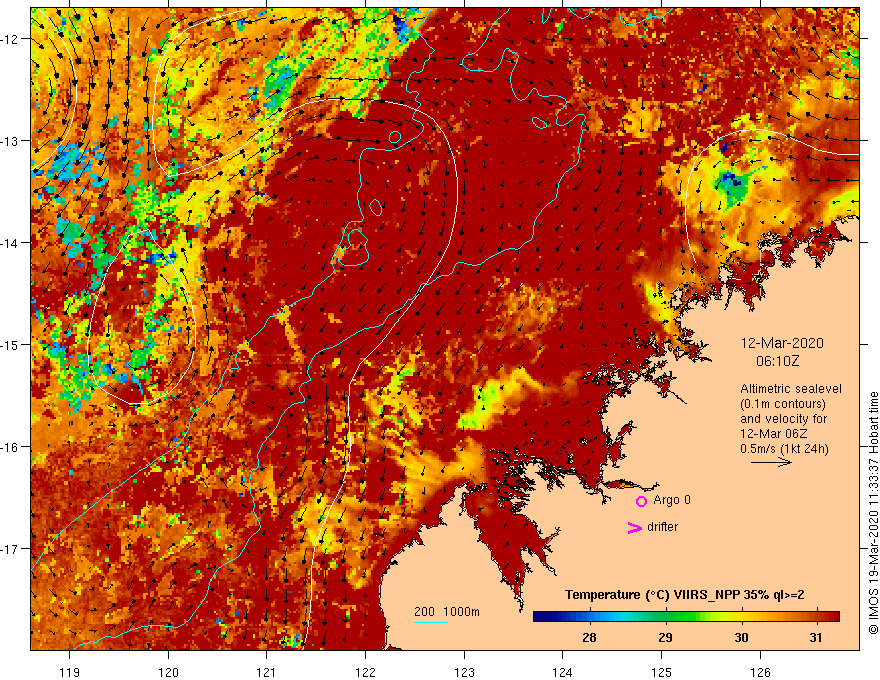880x680 pixels.
Task: Click the '-16' latitude axis label
Action: coord(11,447)
